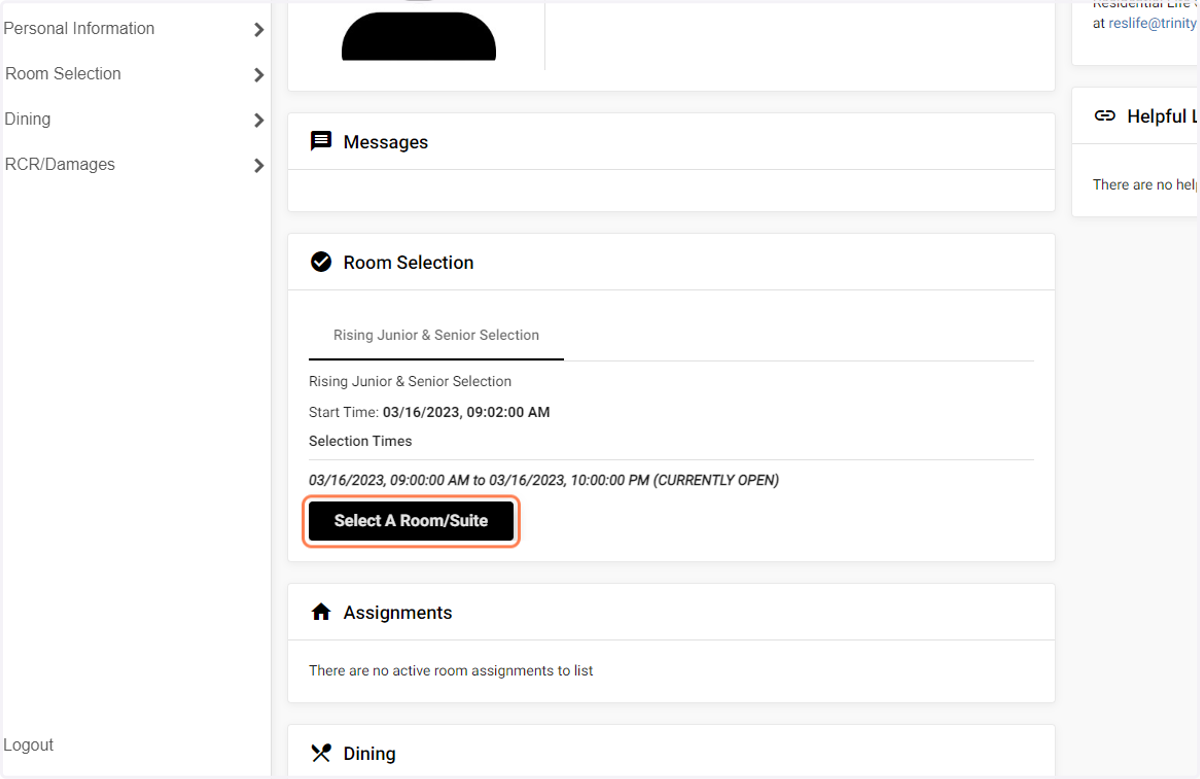Open Dining in the sidebar menu
This screenshot has width=1200, height=779.
[27, 119]
